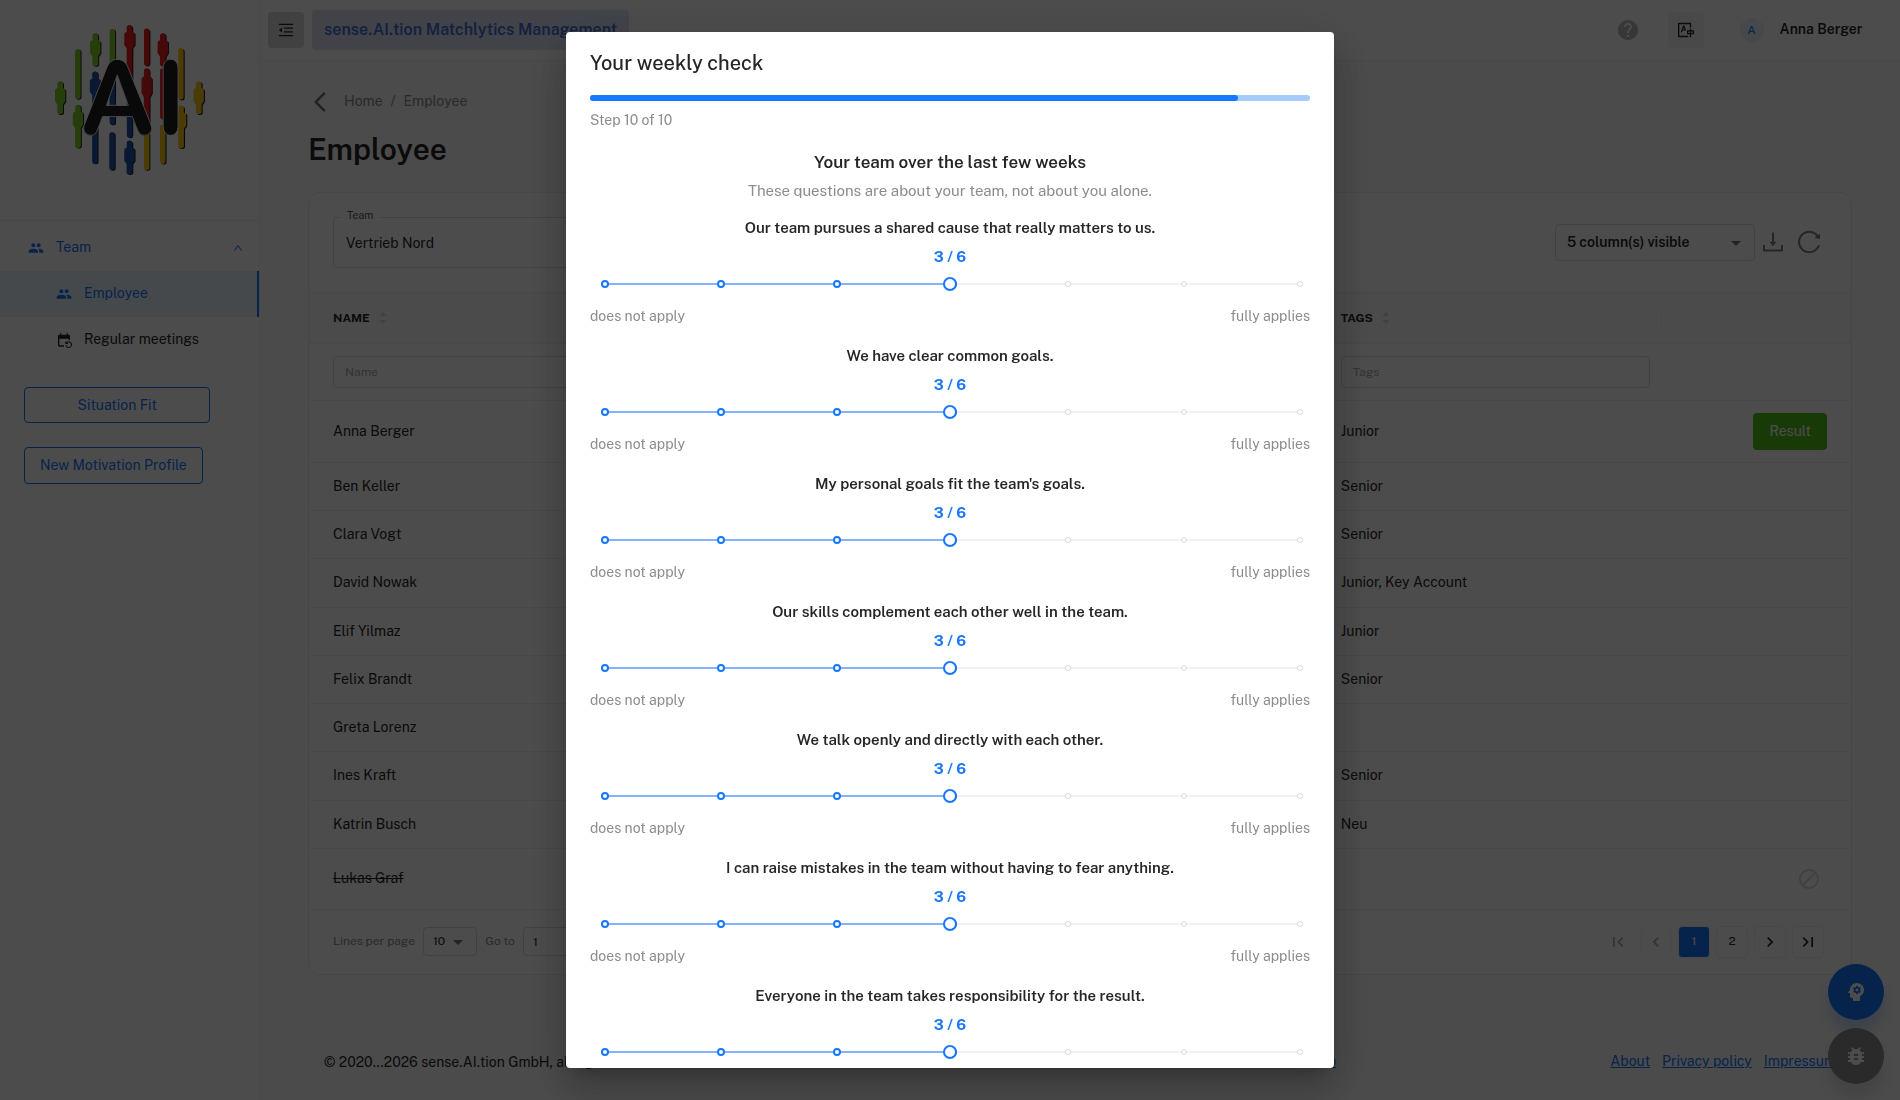The width and height of the screenshot is (1900, 1100).
Task: Toggle the sidebar menu icon
Action: (x=286, y=30)
